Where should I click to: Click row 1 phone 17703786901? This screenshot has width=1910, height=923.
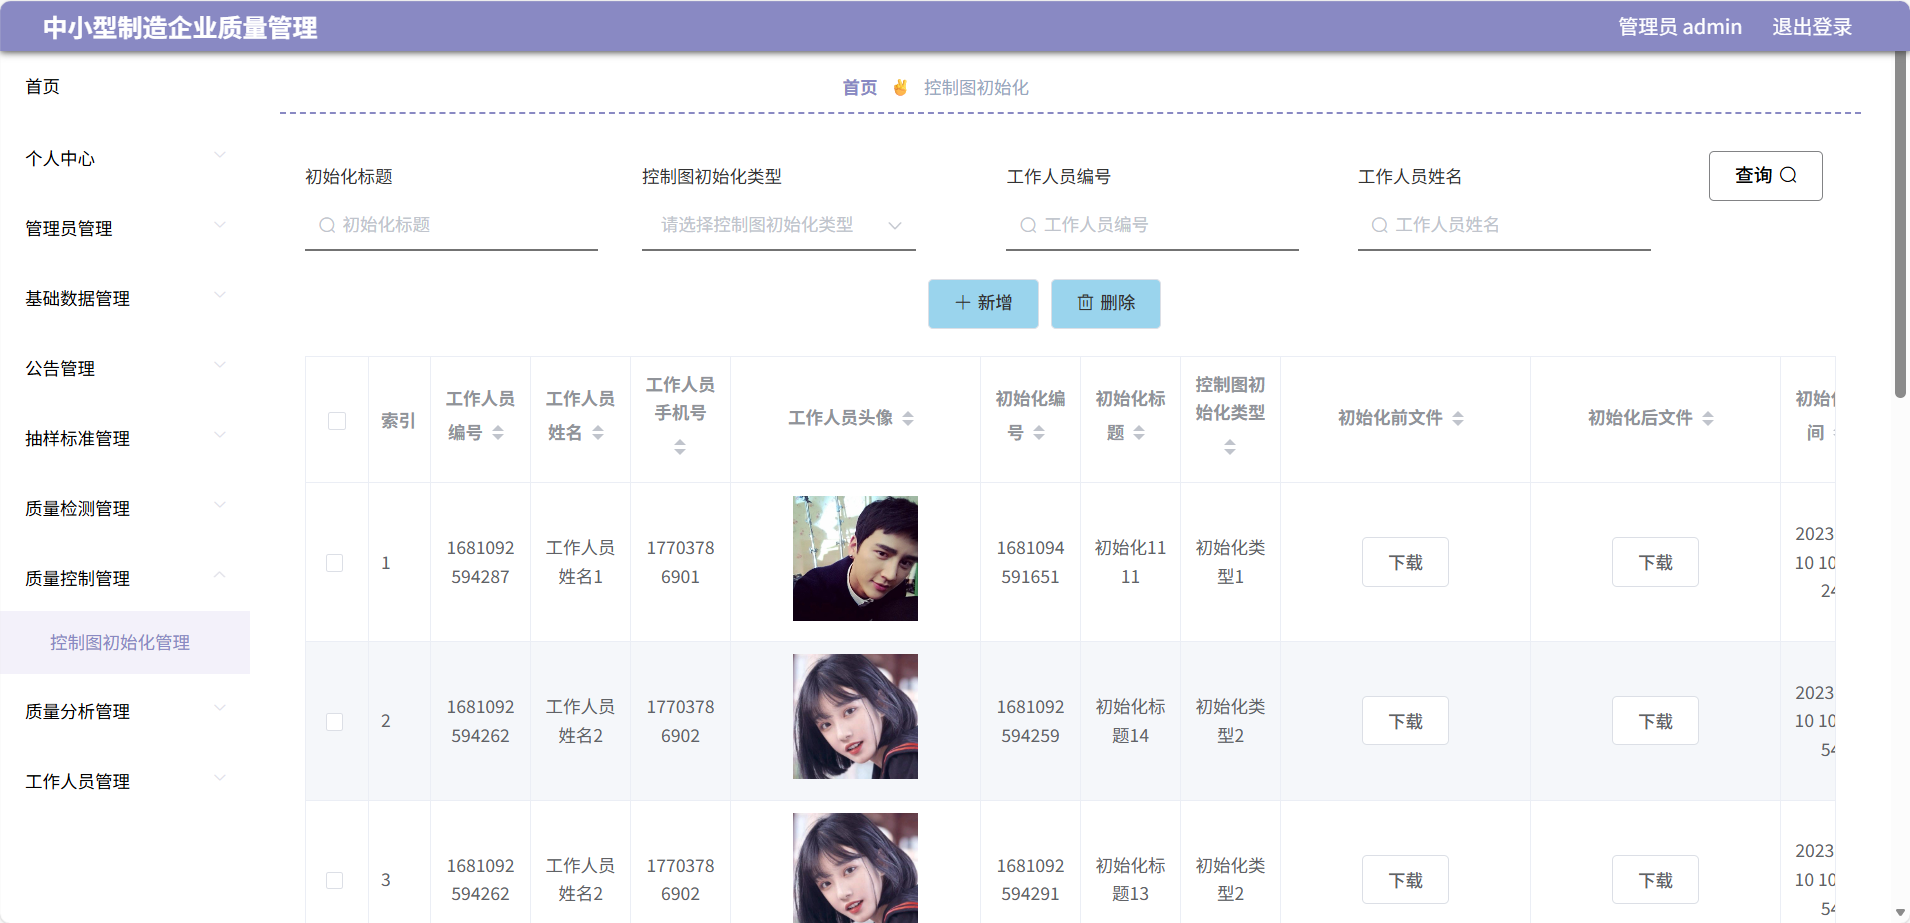[x=680, y=562]
